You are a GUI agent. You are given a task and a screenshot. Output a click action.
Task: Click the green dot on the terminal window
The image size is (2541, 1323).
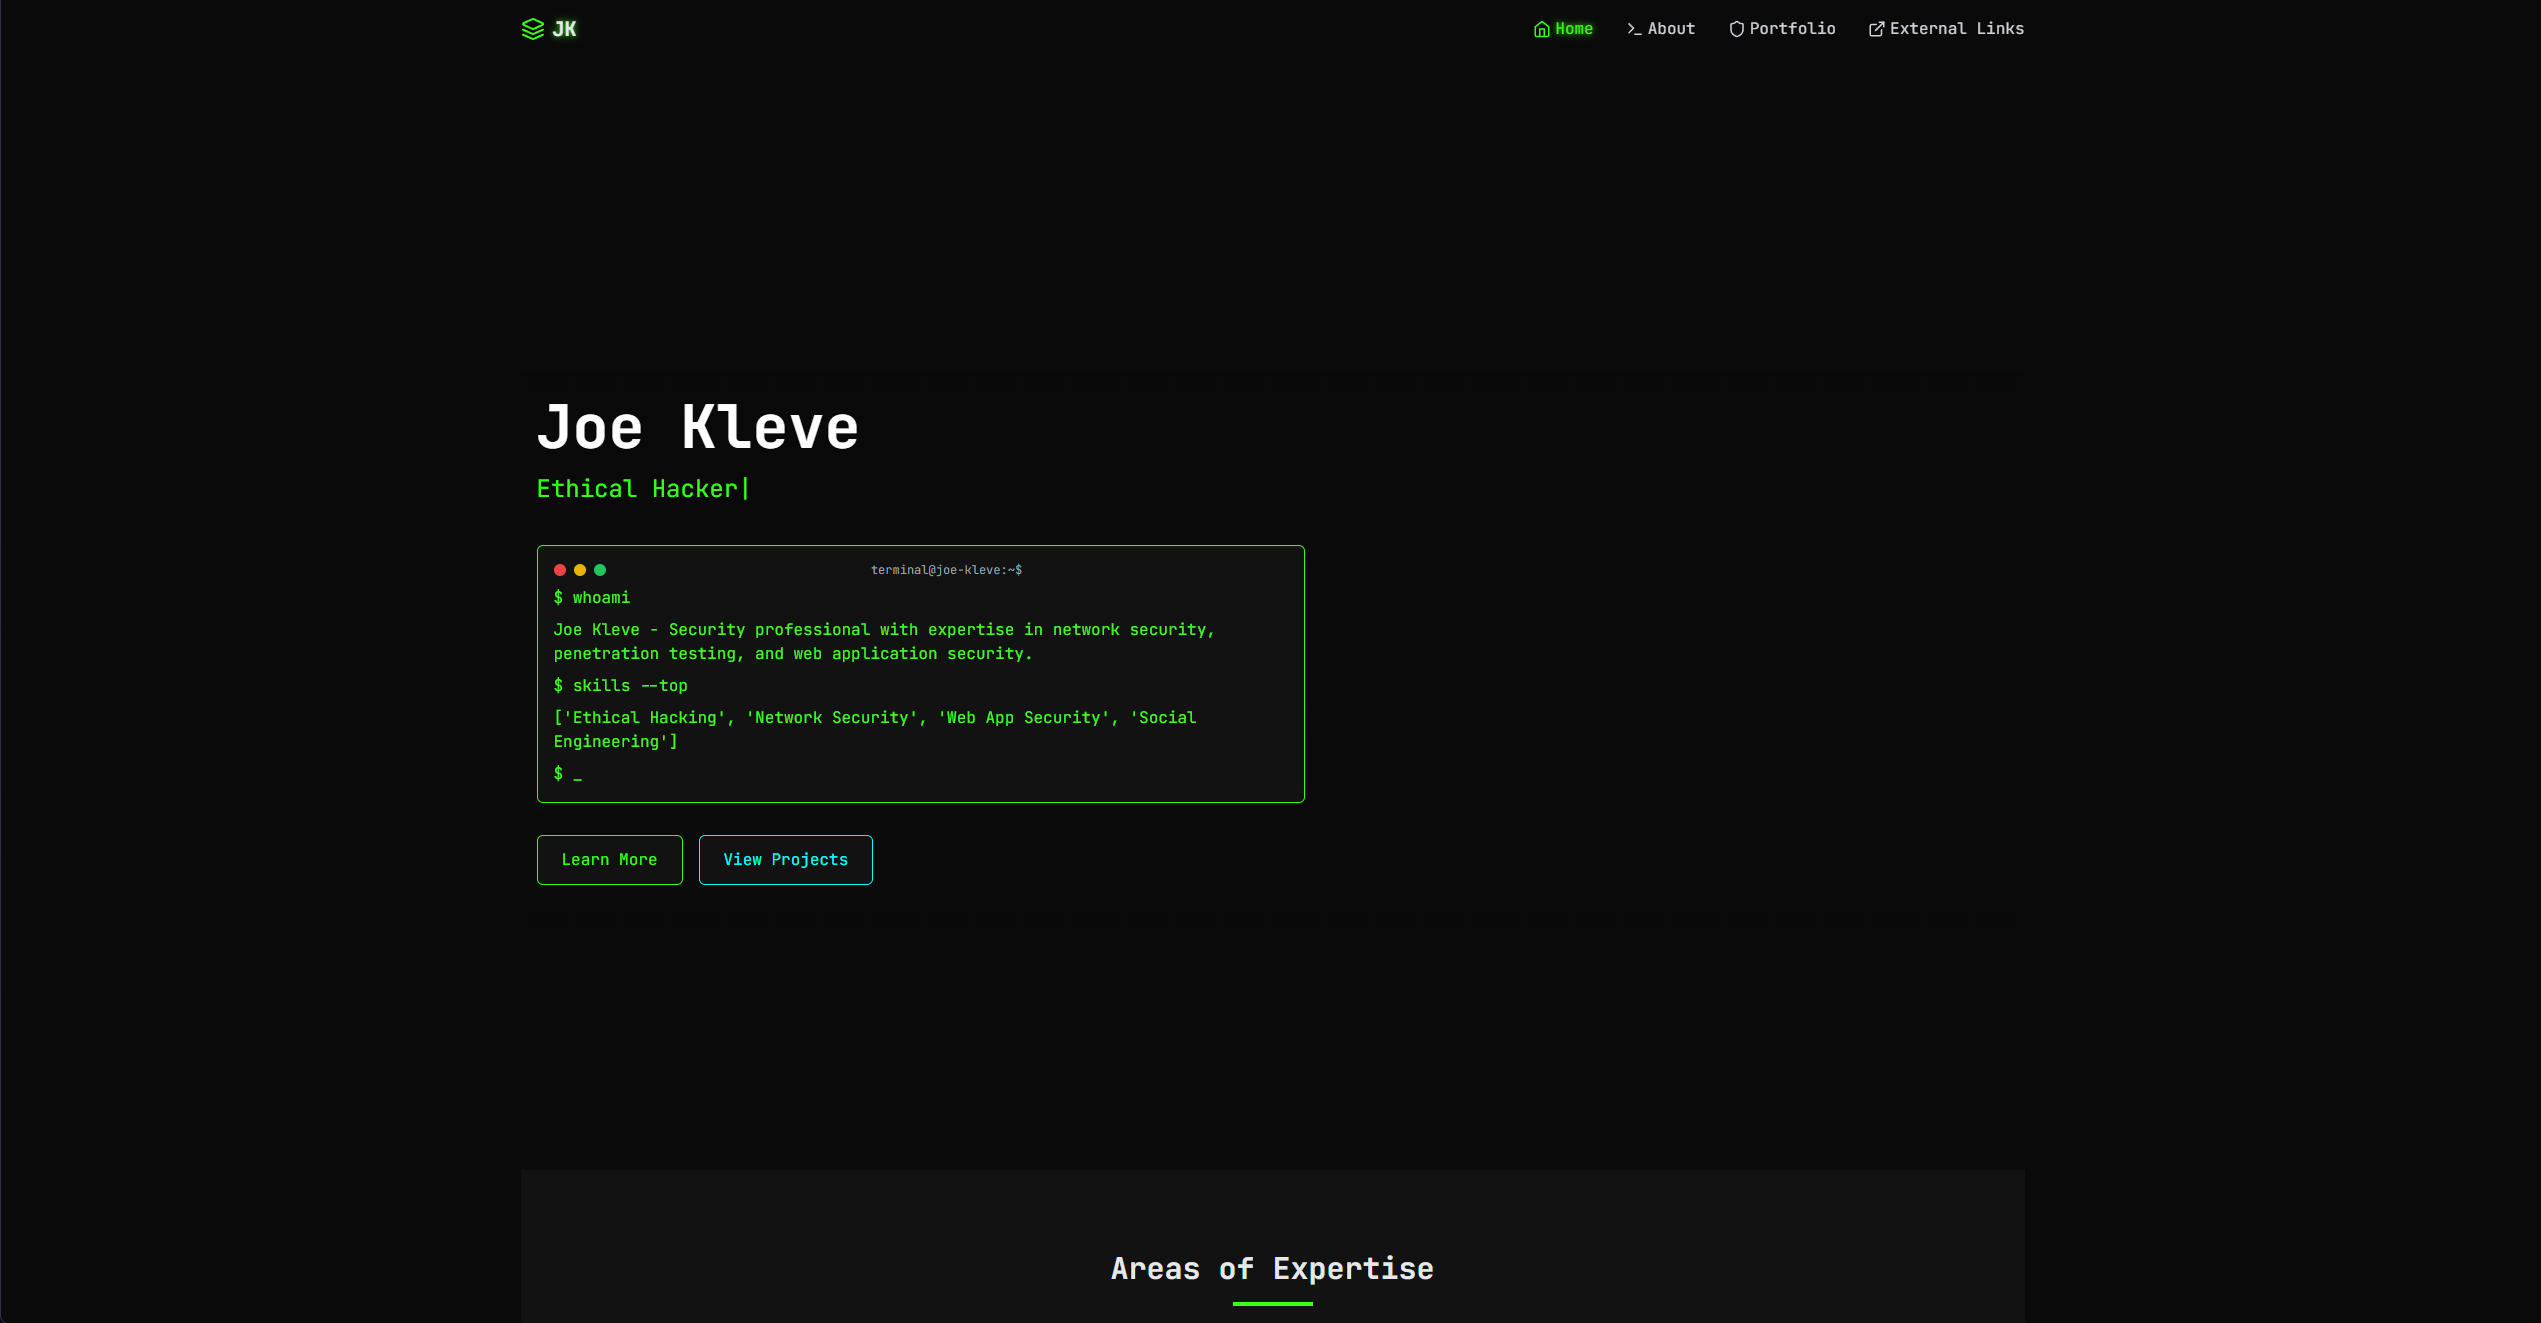(600, 569)
